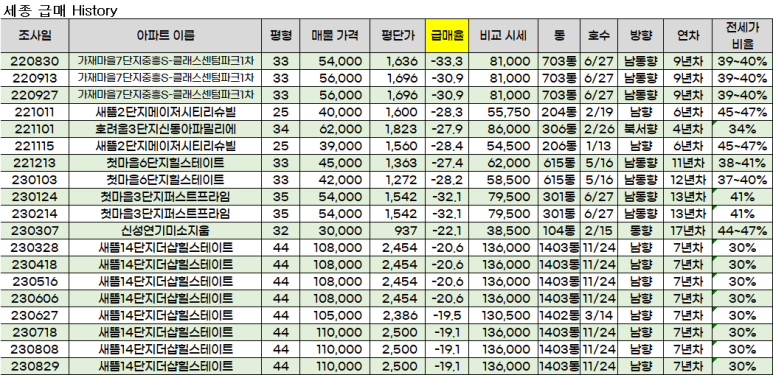Select the 평형 header cell
Image resolution: width=773 pixels, height=375 pixels.
[x=281, y=35]
